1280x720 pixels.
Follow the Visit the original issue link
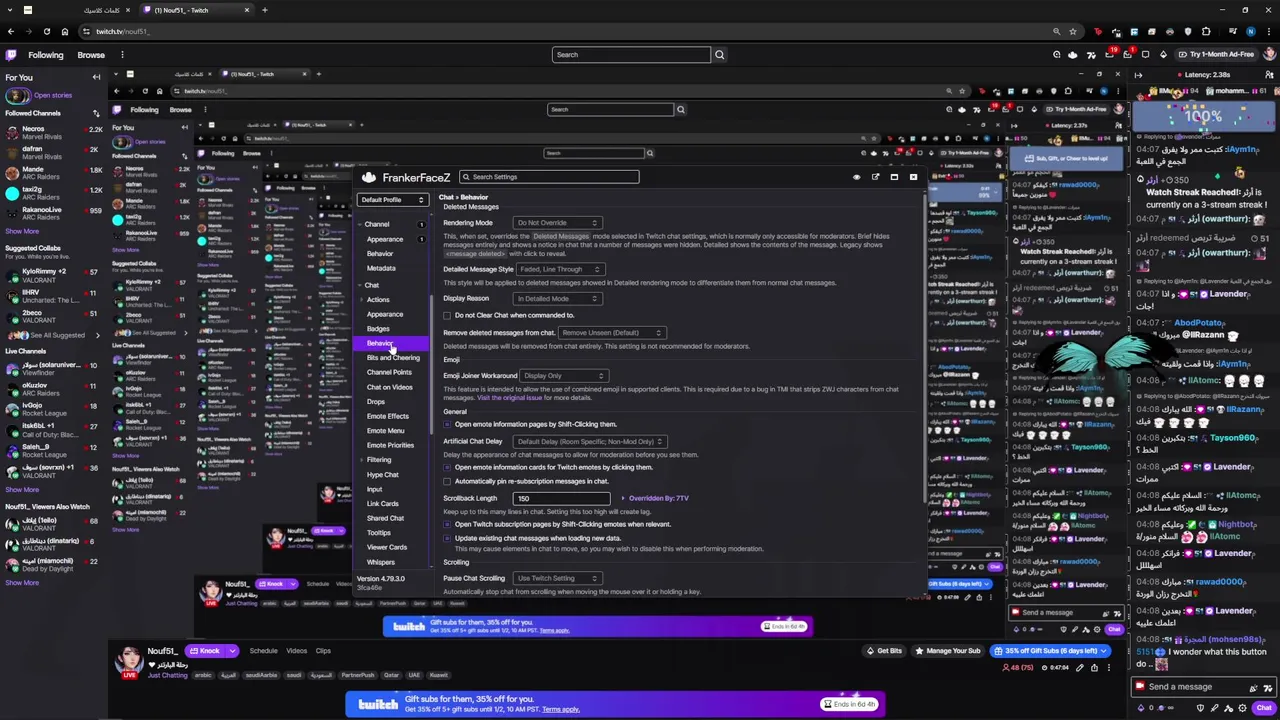[x=509, y=398]
